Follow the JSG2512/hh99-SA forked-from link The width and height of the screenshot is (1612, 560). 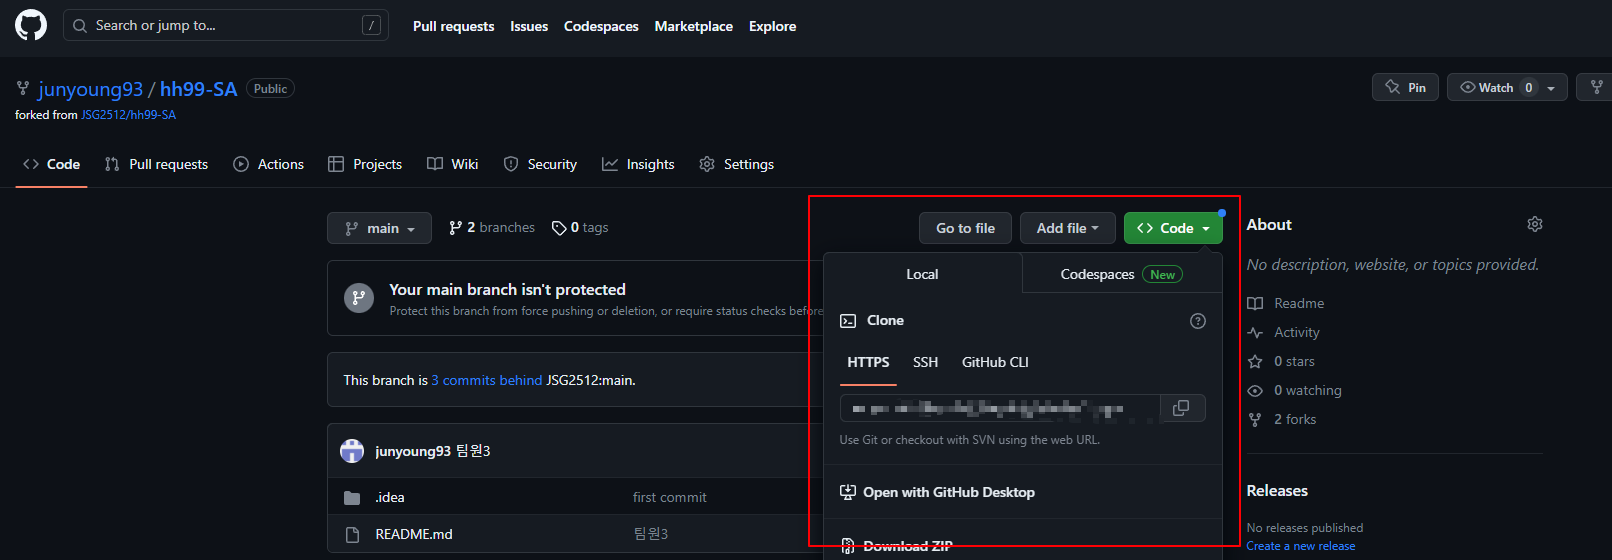click(x=128, y=115)
